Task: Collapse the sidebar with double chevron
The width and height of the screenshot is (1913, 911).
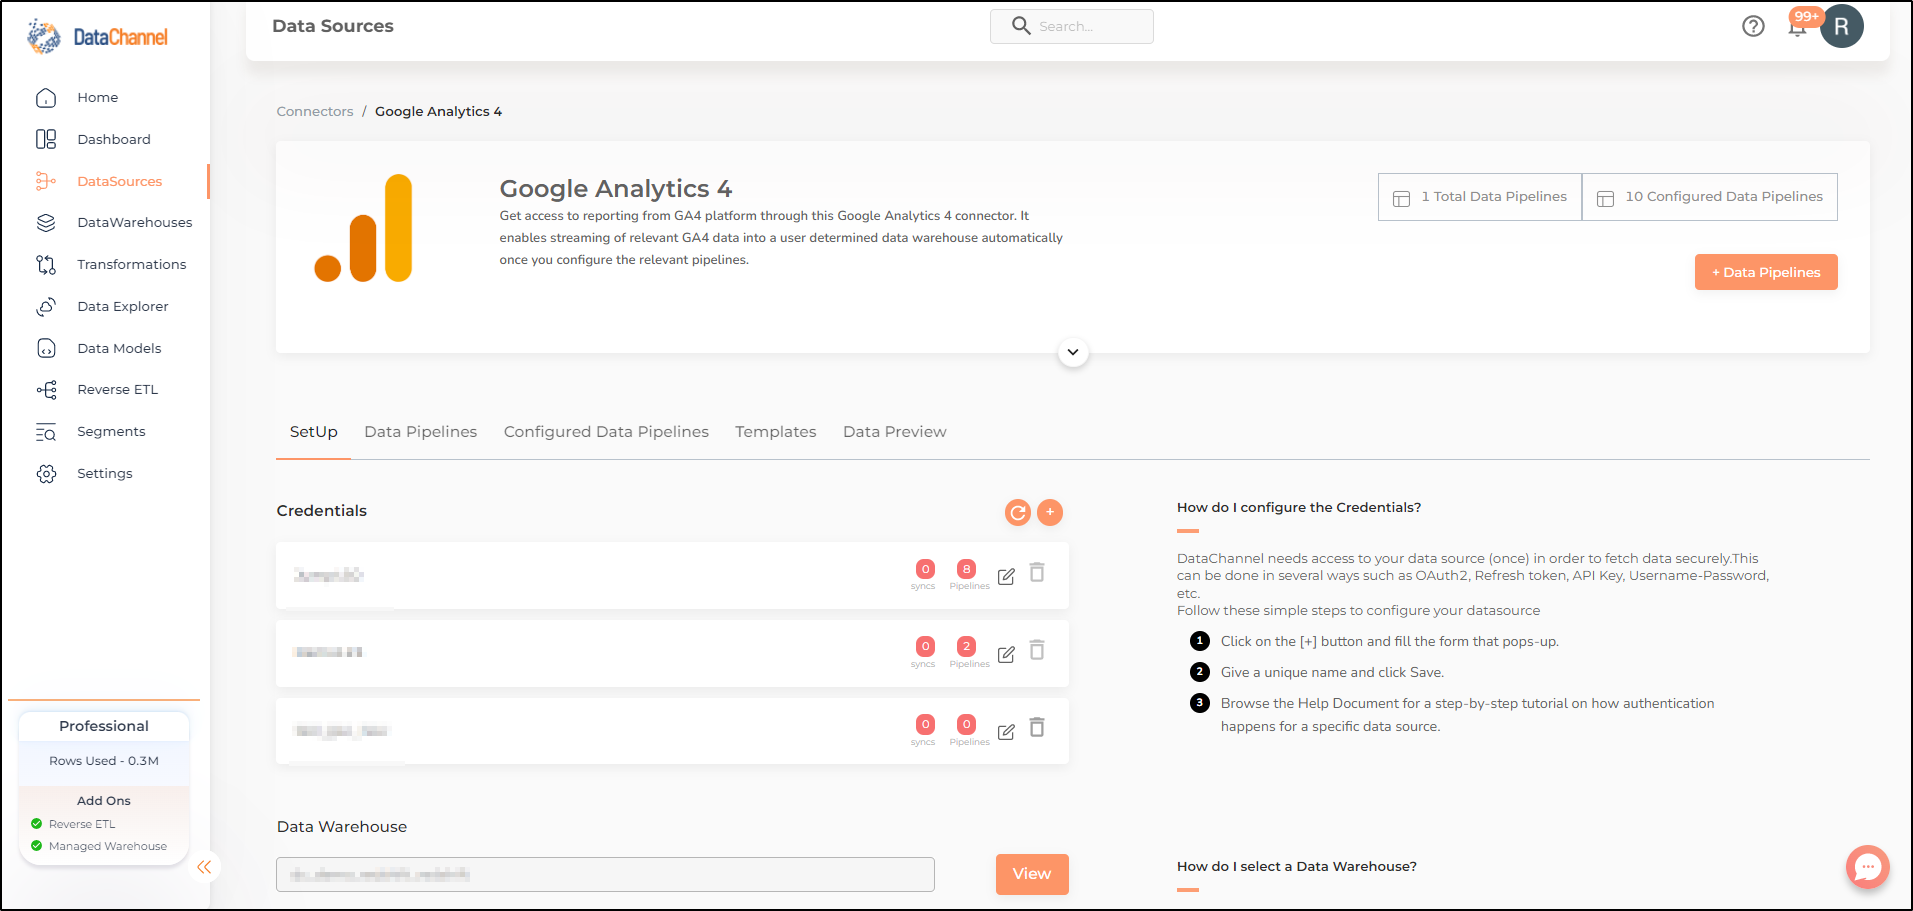Action: 204,867
